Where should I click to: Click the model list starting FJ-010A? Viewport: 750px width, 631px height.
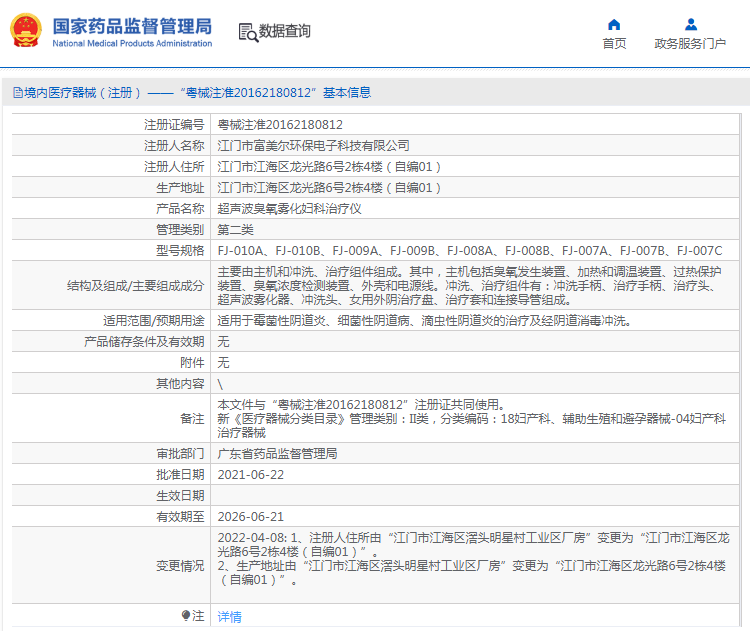(470, 251)
